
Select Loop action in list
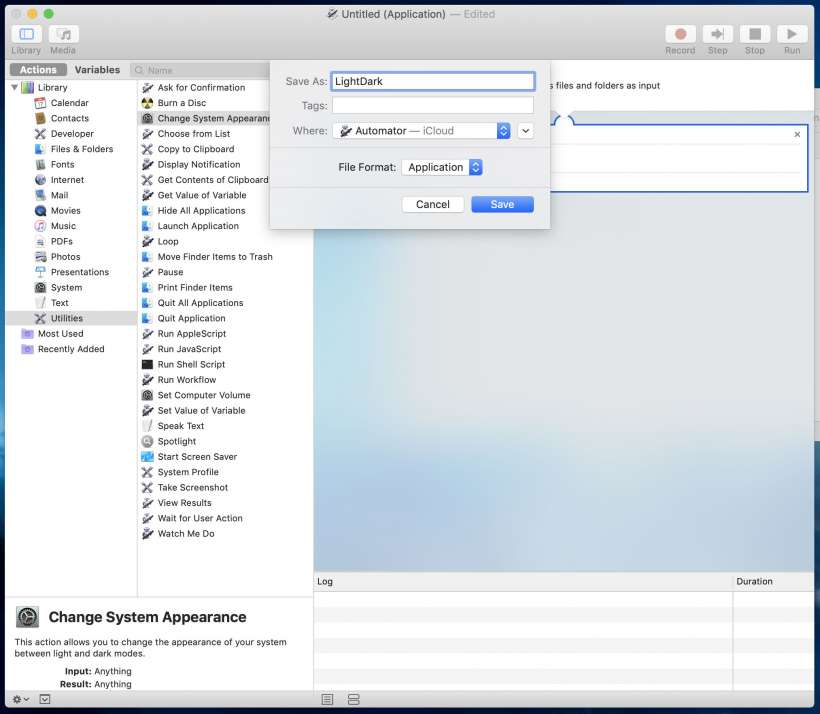(168, 242)
